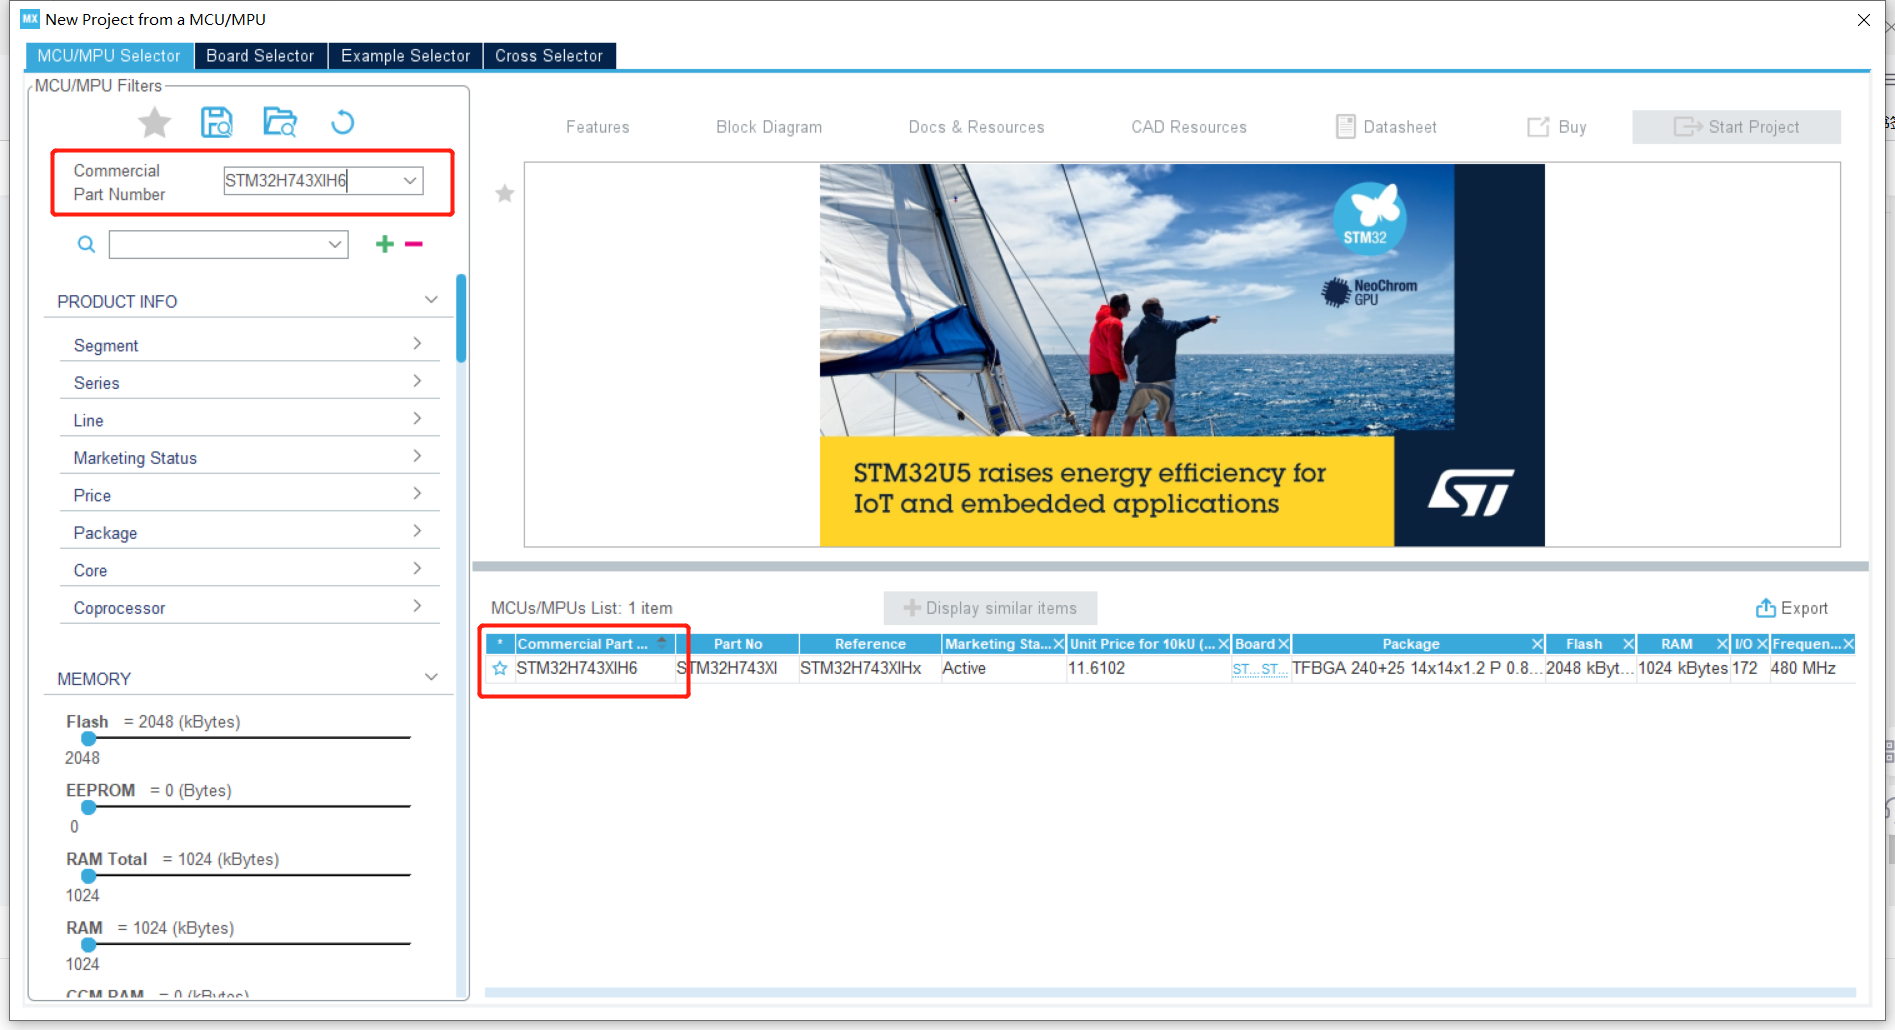Expand the Marketing Status filter
1895x1030 pixels.
pyautogui.click(x=417, y=456)
